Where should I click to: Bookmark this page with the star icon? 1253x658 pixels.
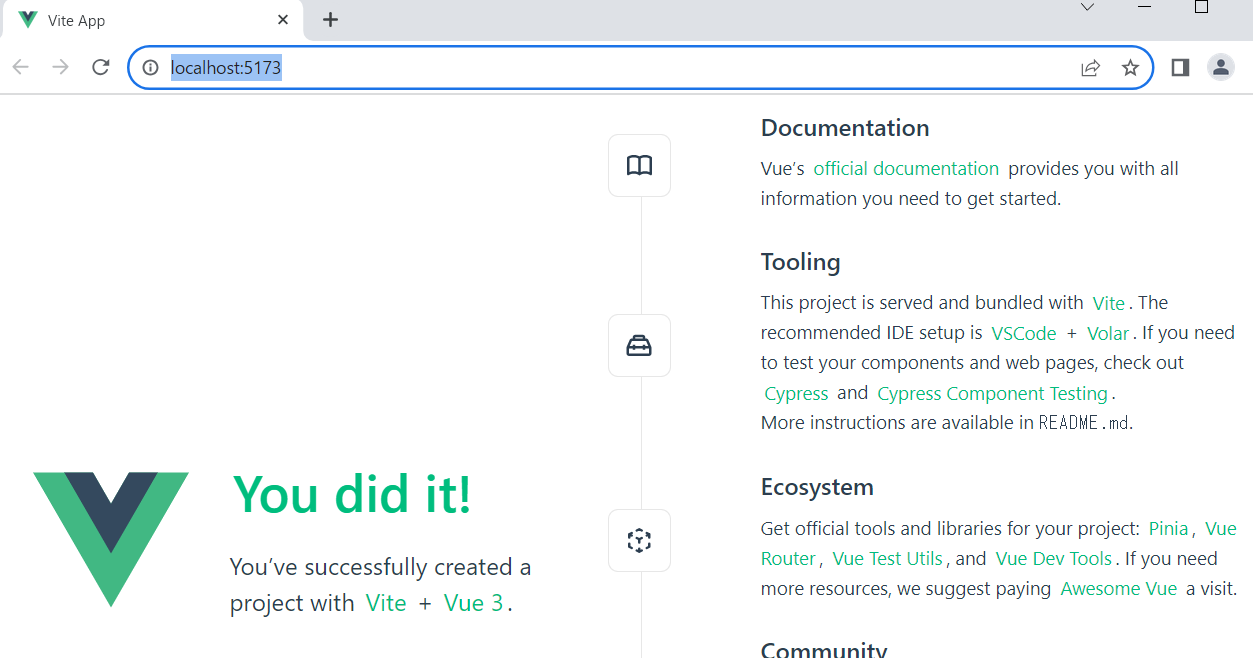point(1130,67)
